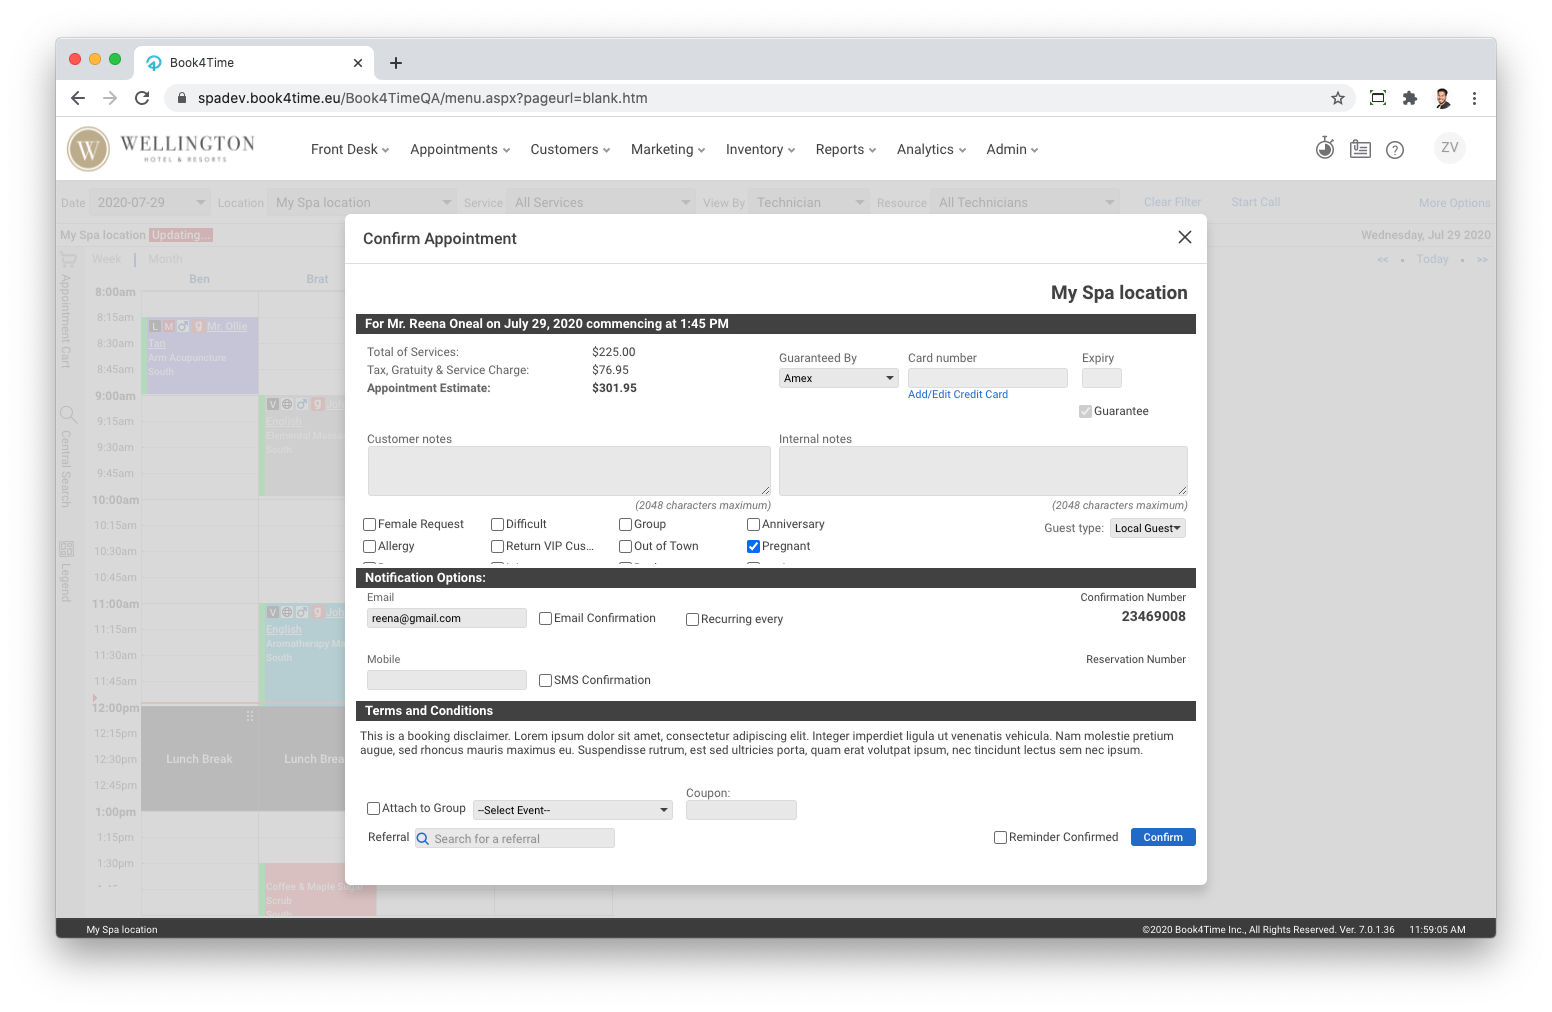Open the help question mark icon

[1395, 150]
